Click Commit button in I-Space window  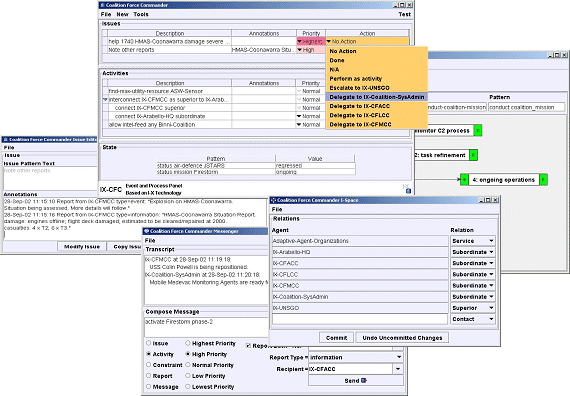click(x=336, y=338)
